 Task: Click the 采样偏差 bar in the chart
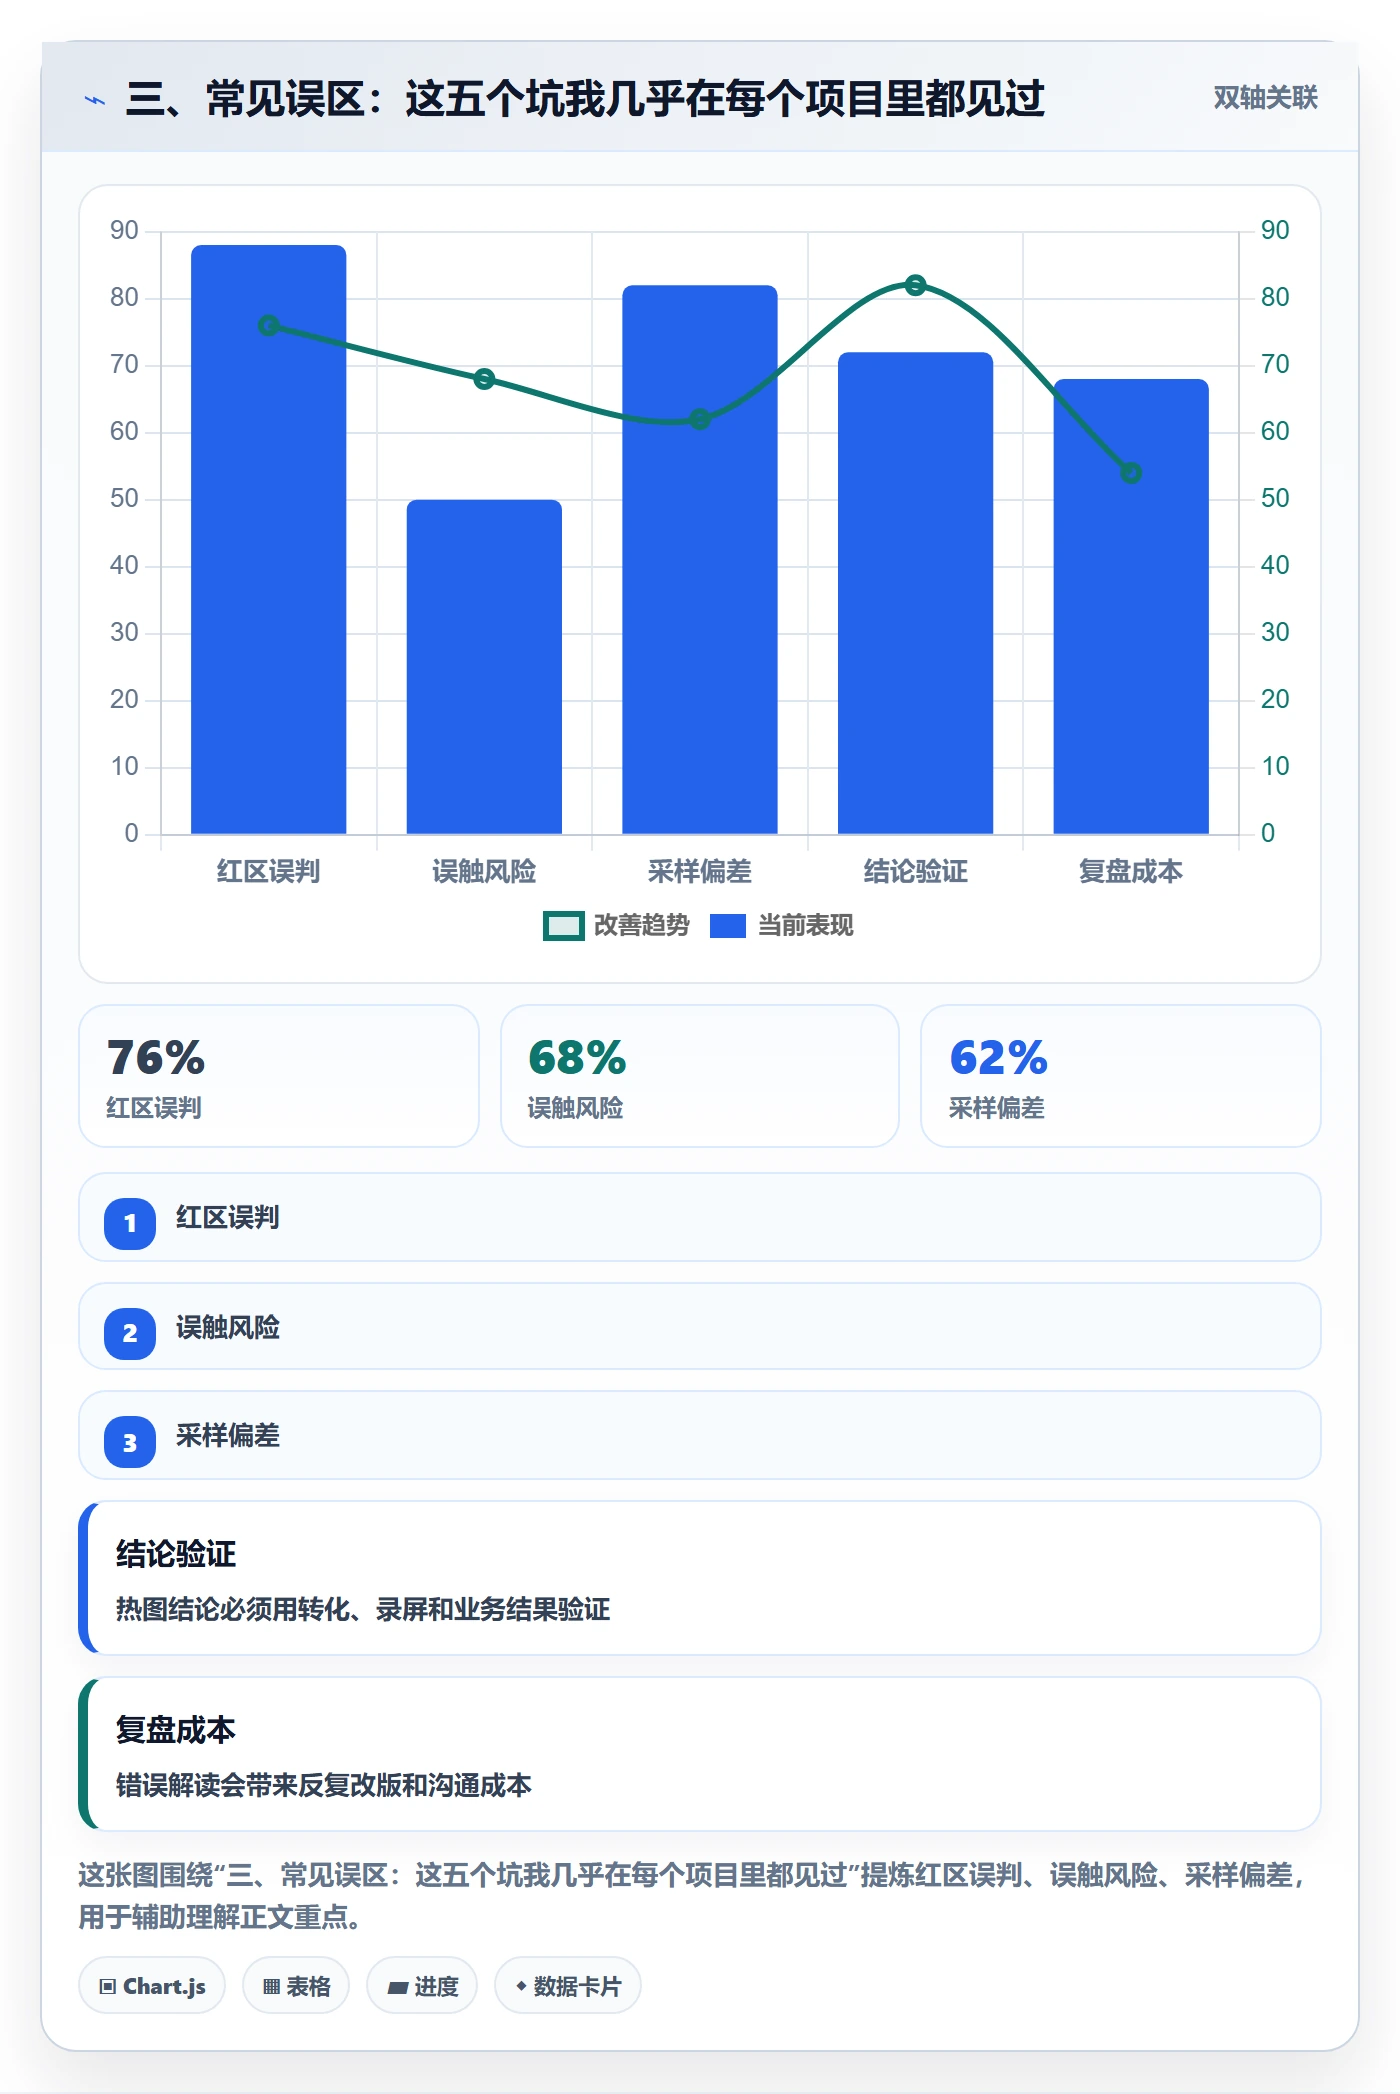pyautogui.click(x=700, y=559)
